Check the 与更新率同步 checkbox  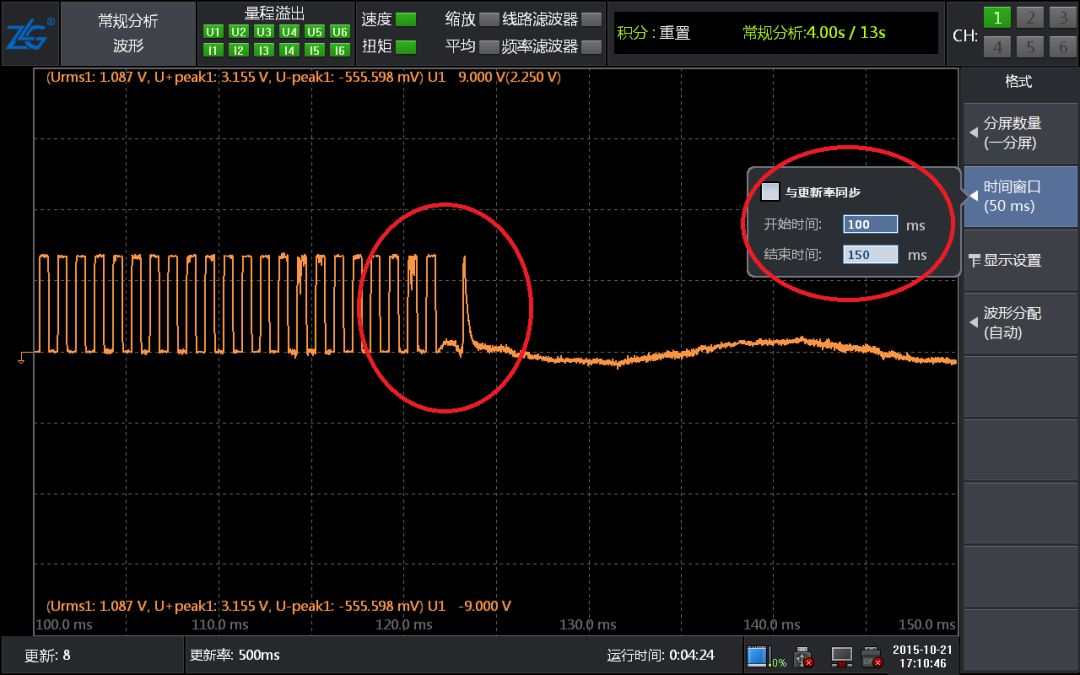[x=770, y=191]
